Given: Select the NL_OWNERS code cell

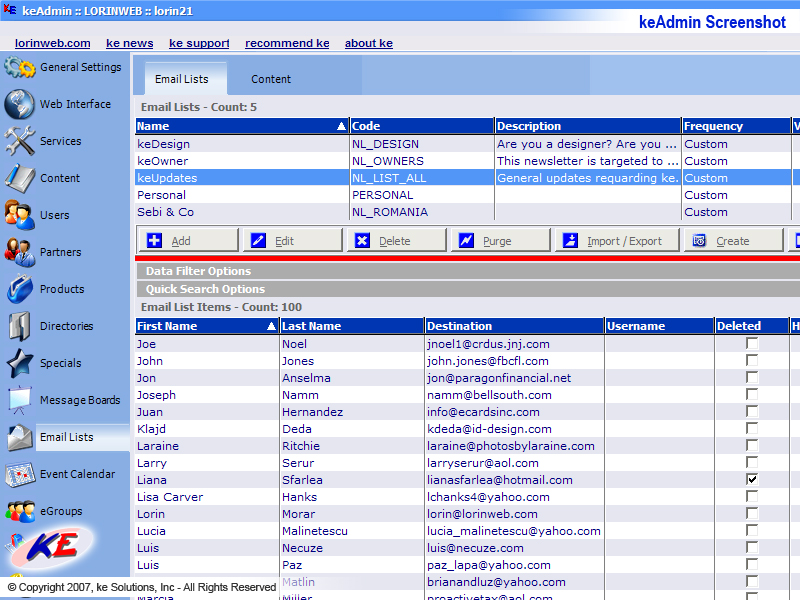Looking at the screenshot, I should pyautogui.click(x=422, y=161).
